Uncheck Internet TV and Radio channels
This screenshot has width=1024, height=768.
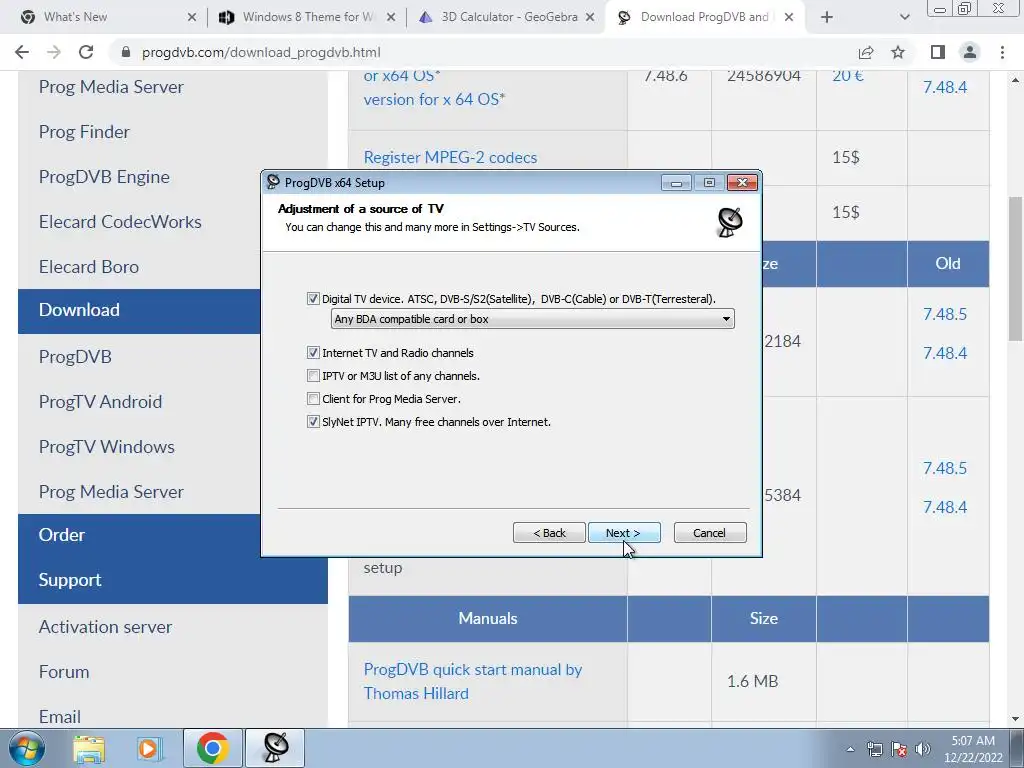(313, 353)
